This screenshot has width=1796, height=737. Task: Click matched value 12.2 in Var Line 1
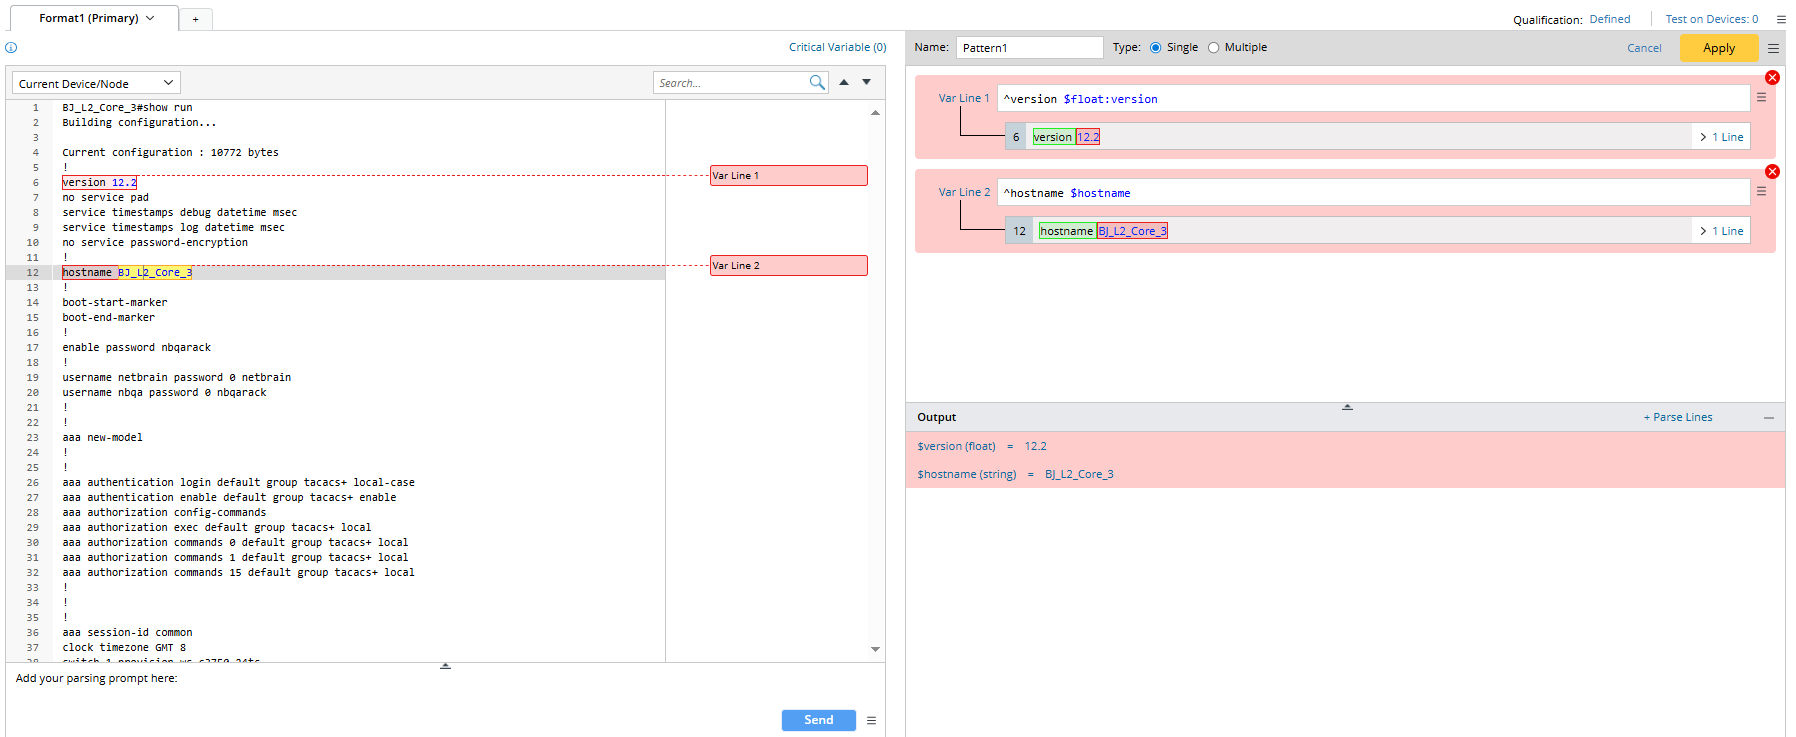[x=1088, y=137]
